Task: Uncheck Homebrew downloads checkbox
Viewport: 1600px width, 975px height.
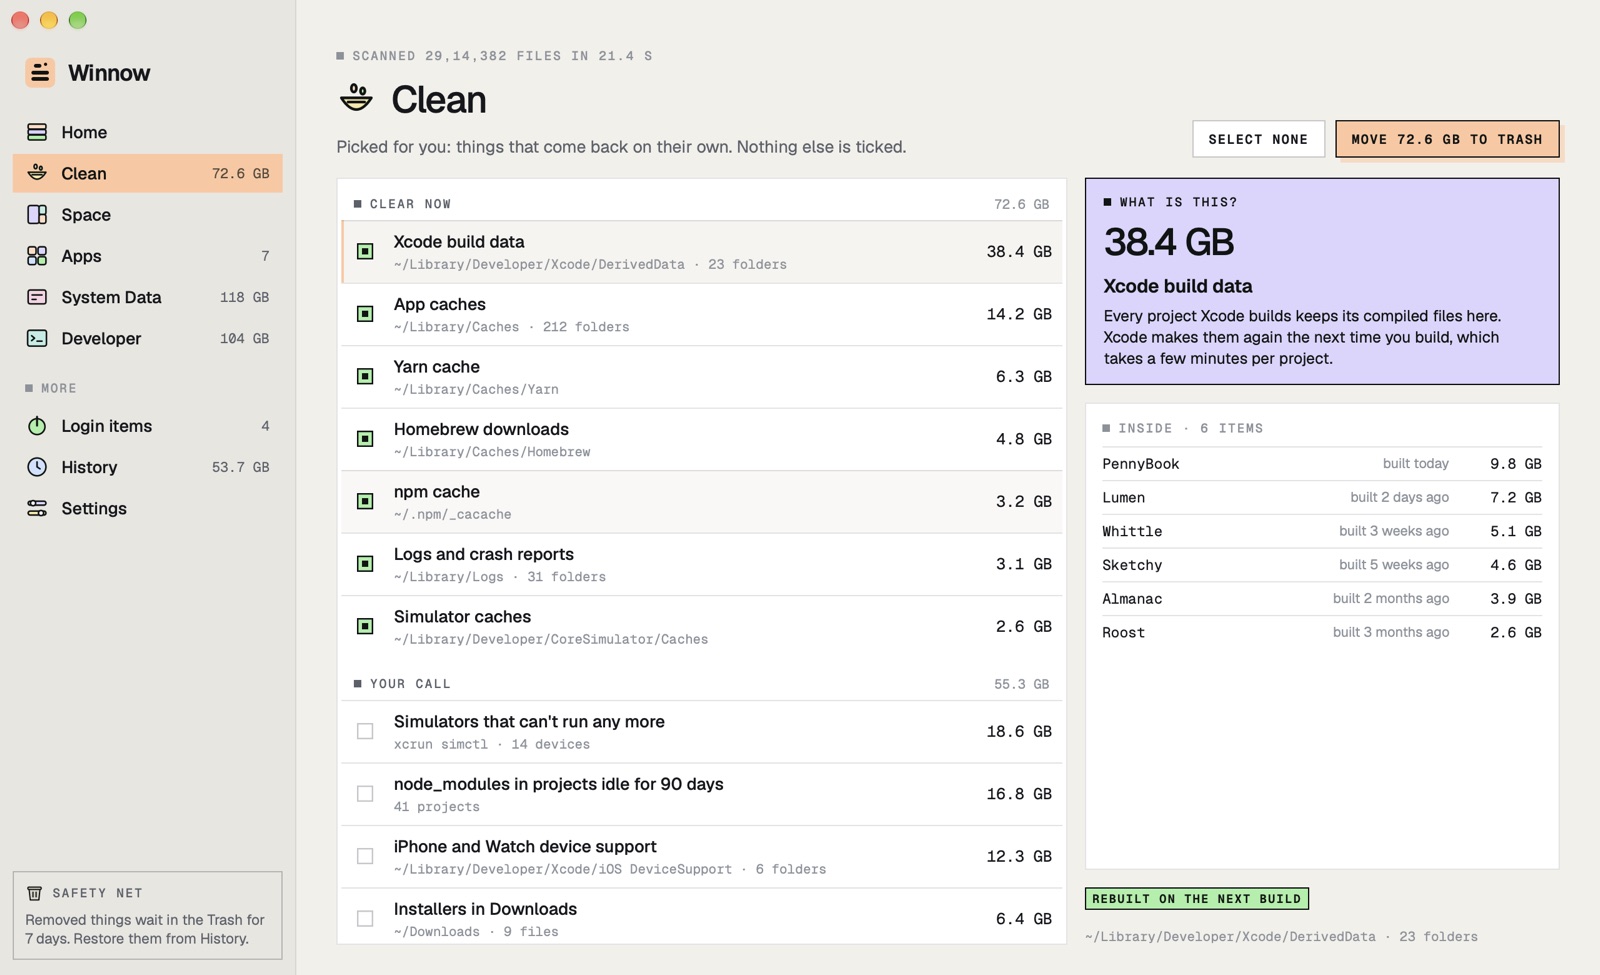Action: [365, 439]
